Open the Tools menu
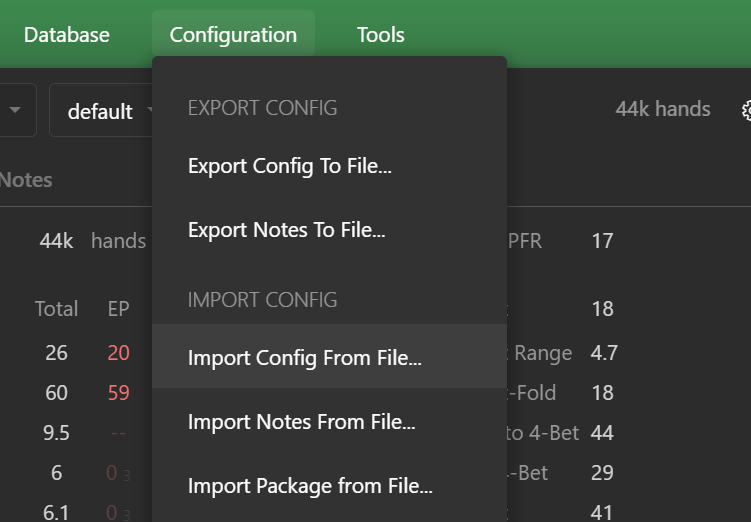Viewport: 751px width, 522px height. [x=381, y=35]
